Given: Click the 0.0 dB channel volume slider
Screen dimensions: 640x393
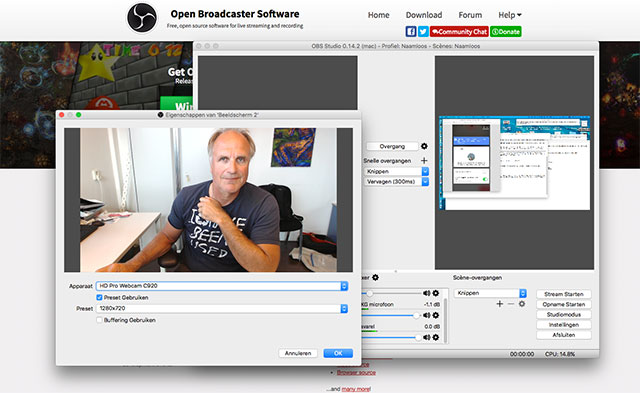Looking at the screenshot, I should pyautogui.click(x=392, y=337).
